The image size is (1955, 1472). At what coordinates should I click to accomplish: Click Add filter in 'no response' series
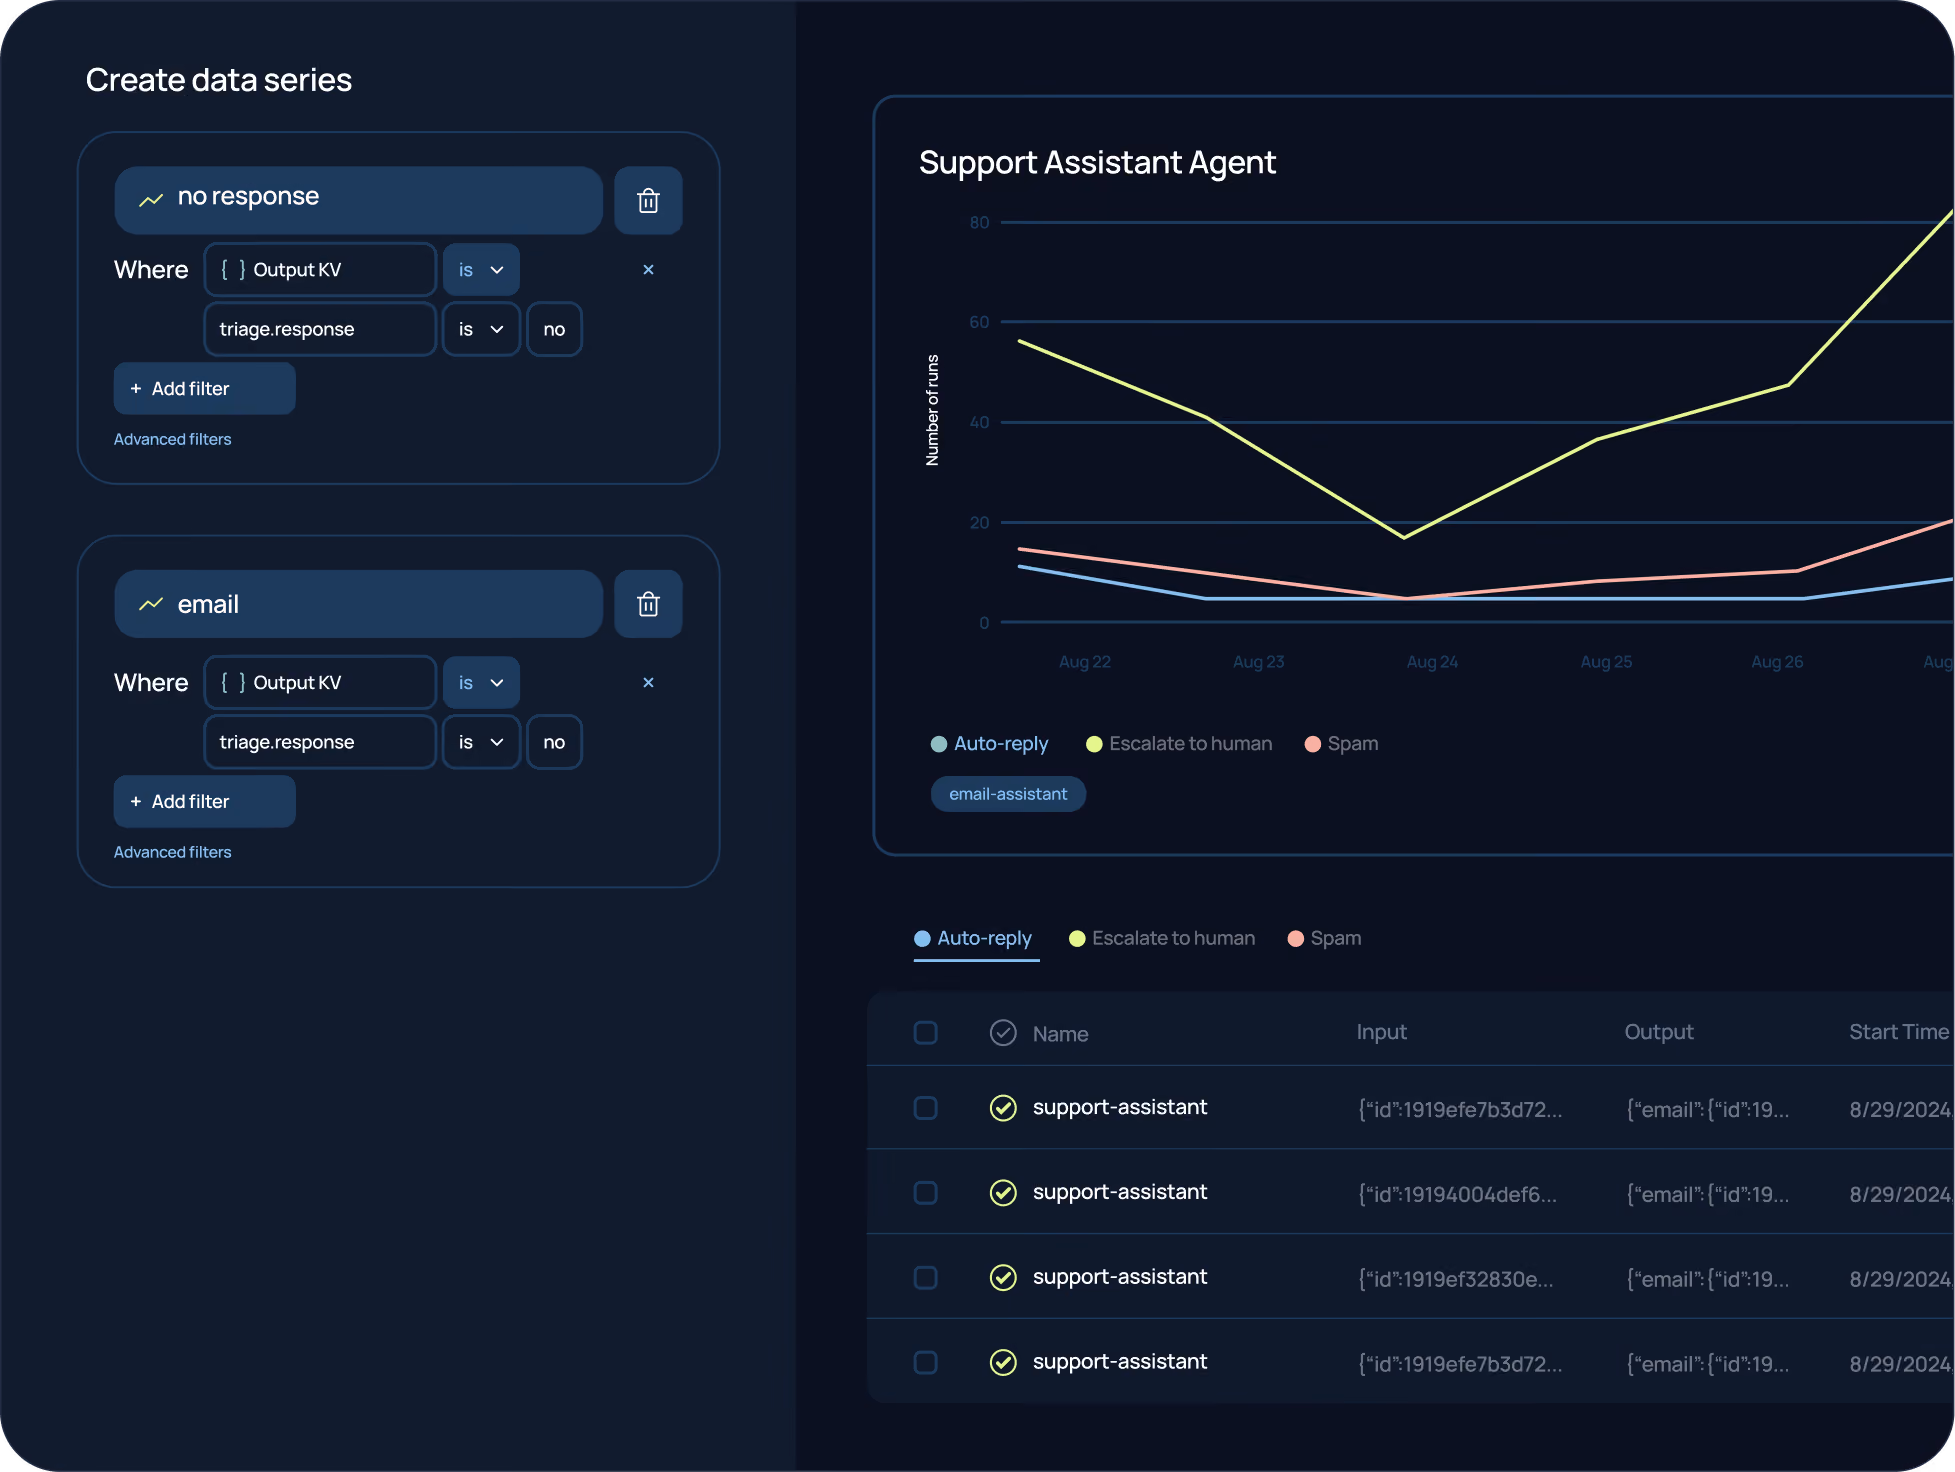(204, 388)
